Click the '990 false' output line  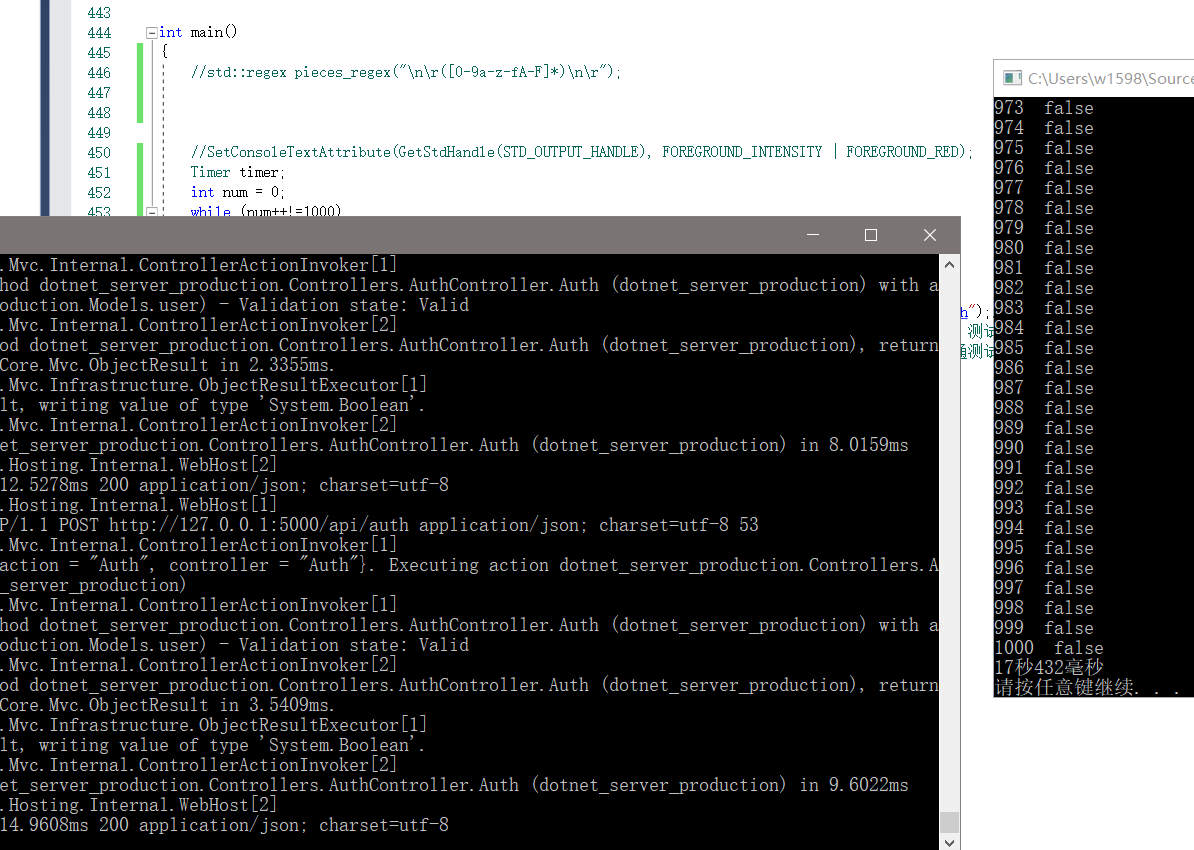(x=1044, y=448)
